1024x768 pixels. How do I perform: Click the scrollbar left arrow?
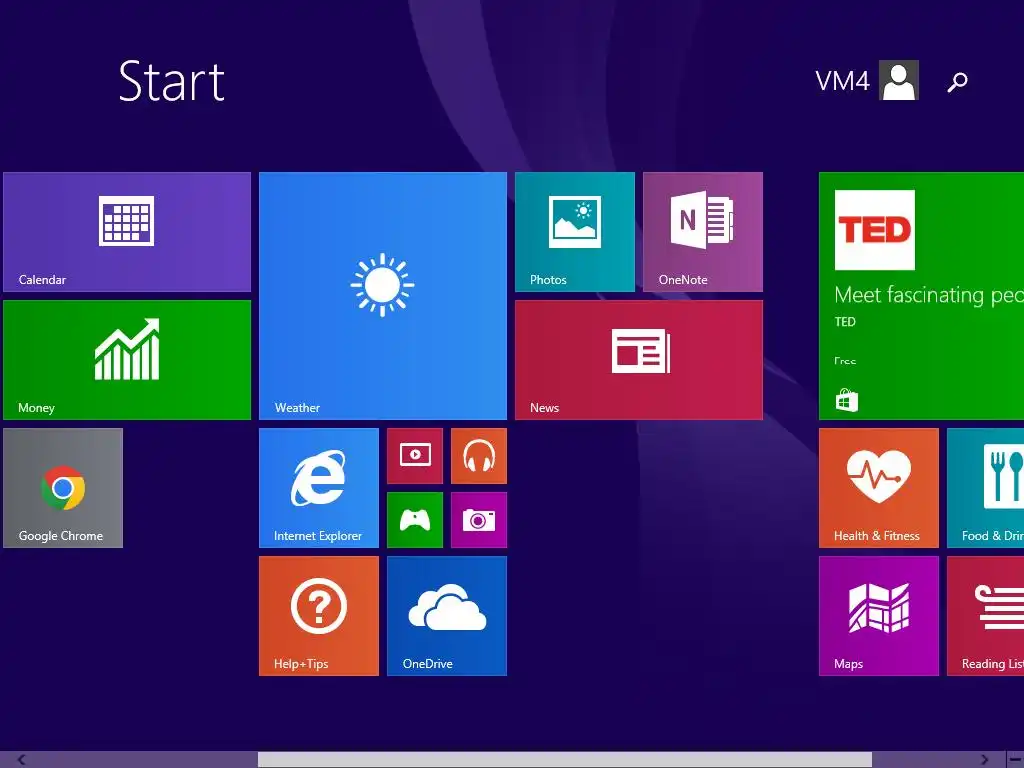[x=22, y=760]
